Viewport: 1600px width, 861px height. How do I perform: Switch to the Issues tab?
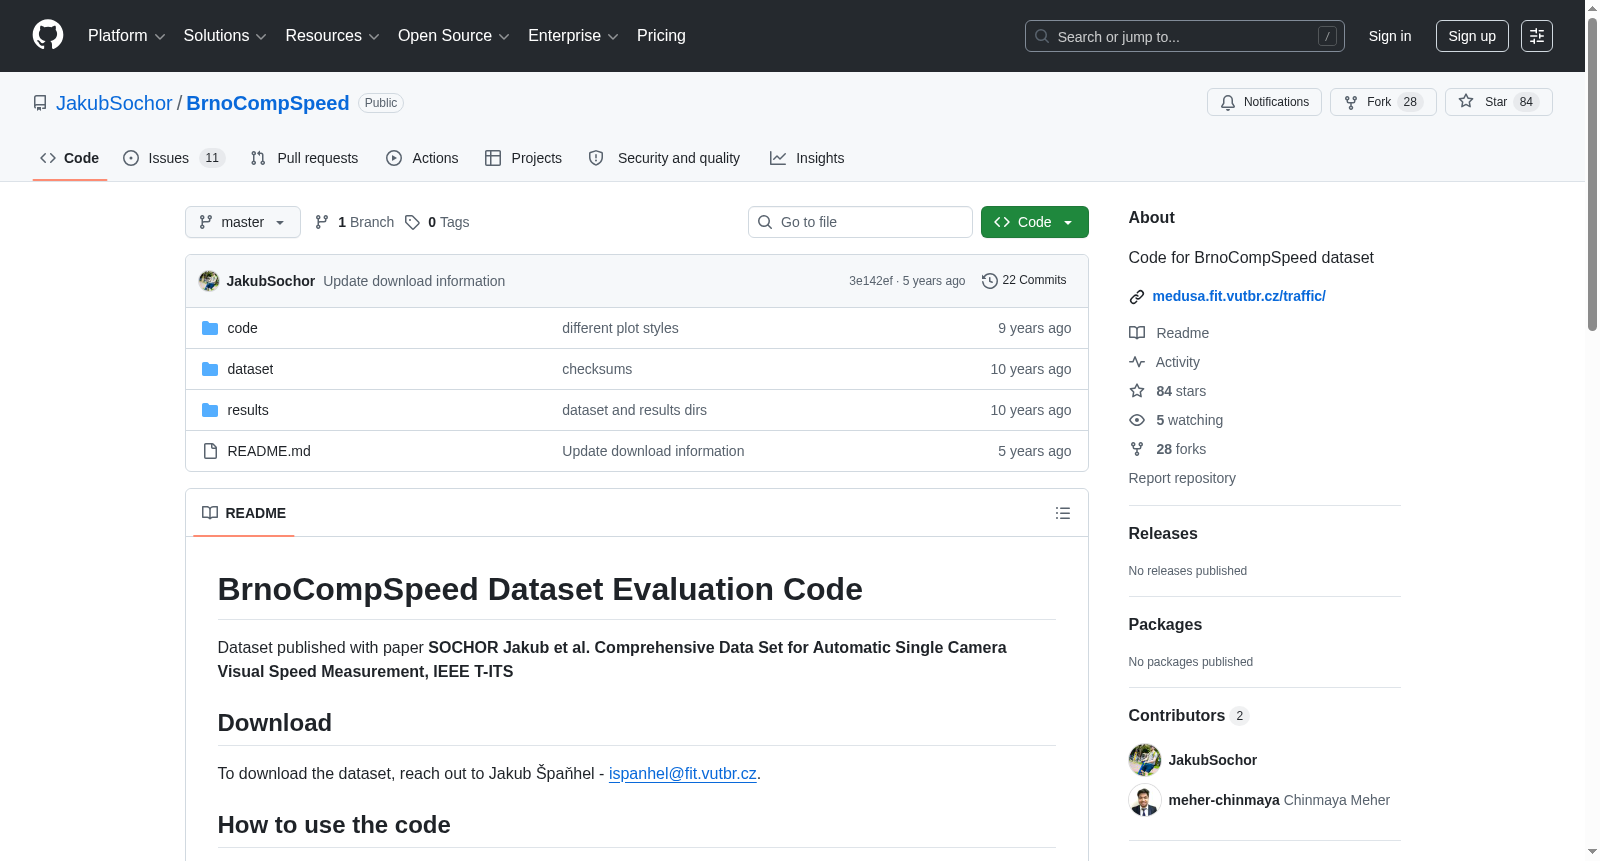(x=174, y=158)
